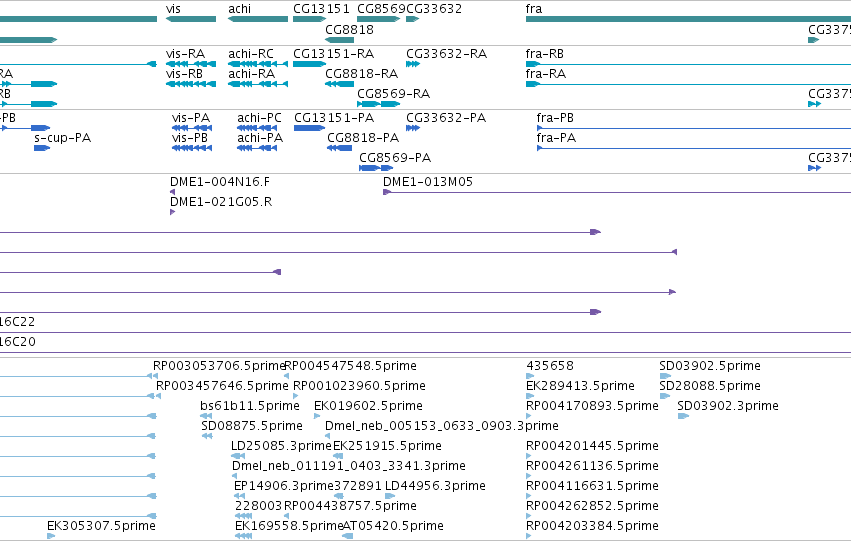Click the RP004261136.5prime EST label

(x=592, y=466)
